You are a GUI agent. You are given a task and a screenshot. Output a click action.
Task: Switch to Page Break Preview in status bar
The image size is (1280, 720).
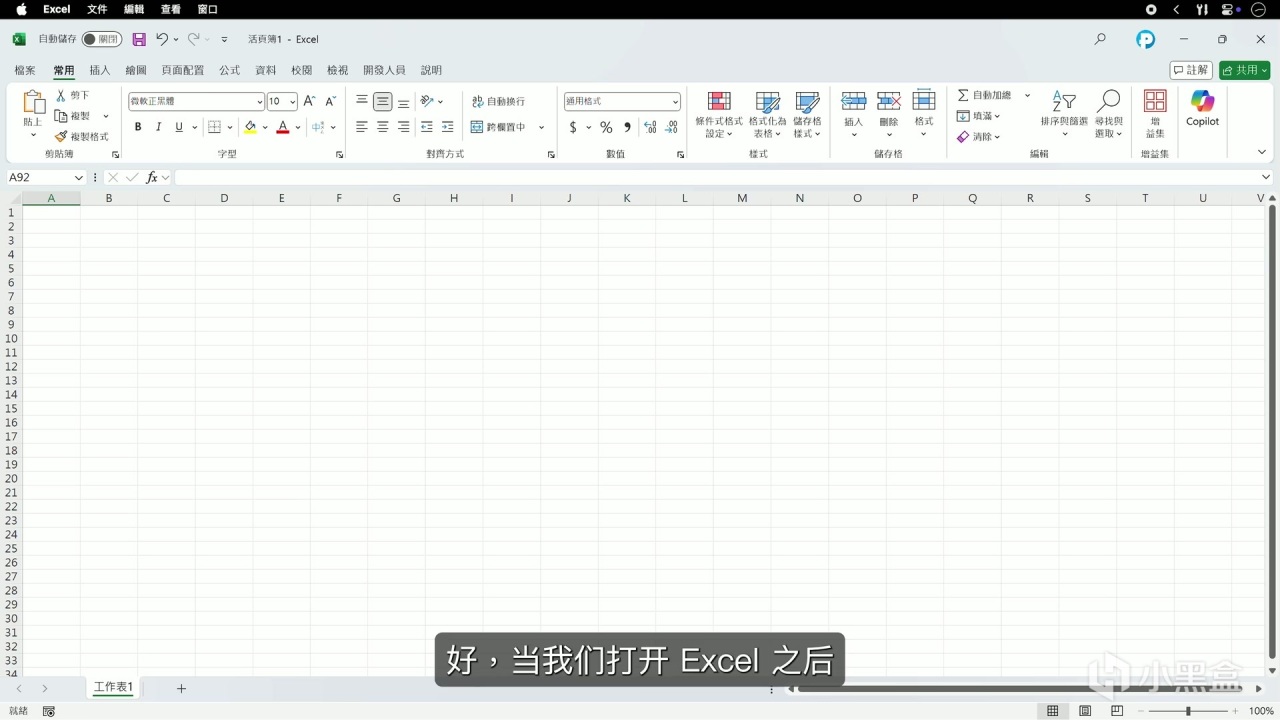pyautogui.click(x=1118, y=711)
